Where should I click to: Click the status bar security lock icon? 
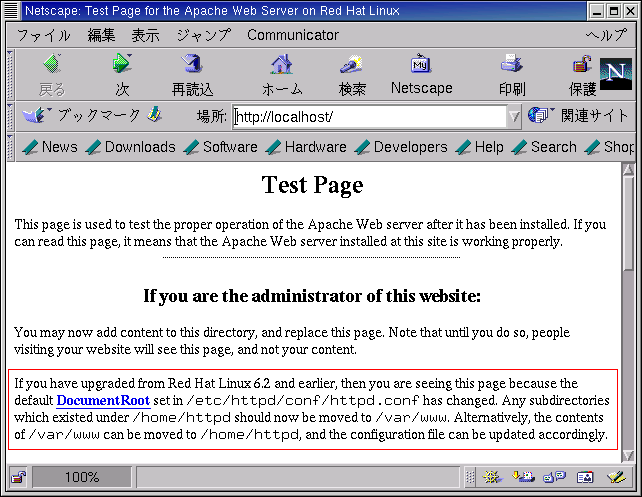pos(18,477)
